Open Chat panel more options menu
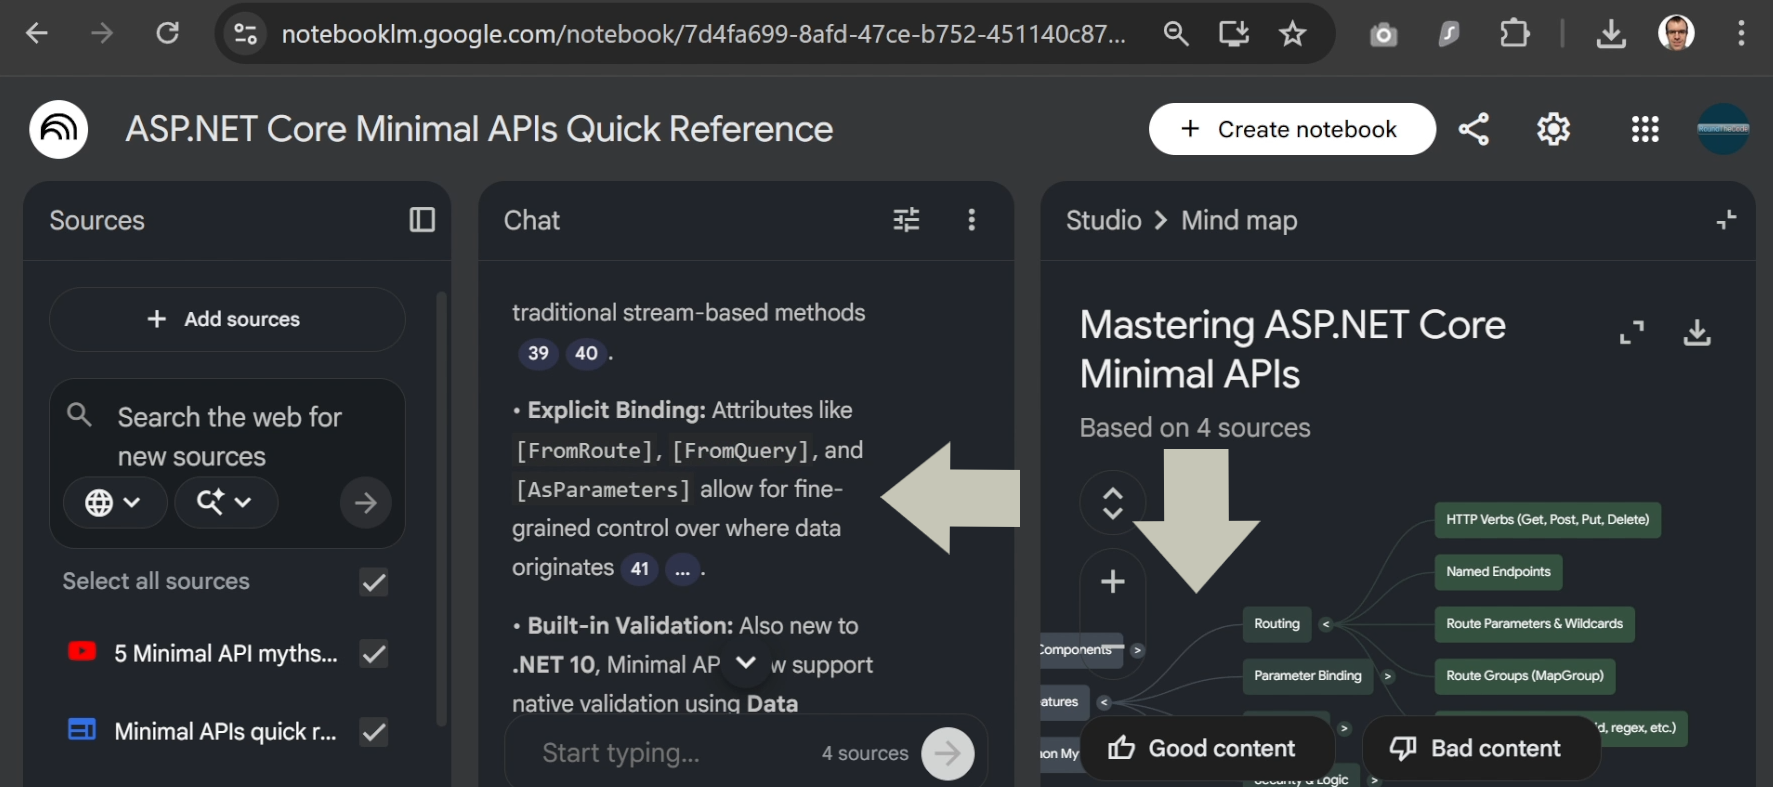The image size is (1773, 787). 971,220
